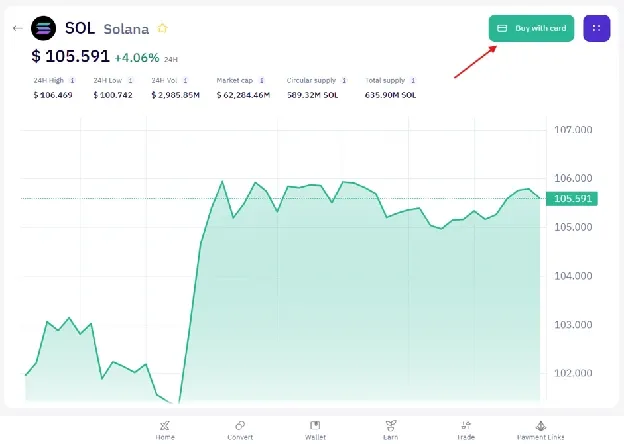Viewport: 624px width, 444px height.
Task: Open the Earn tab
Action: pos(390,430)
